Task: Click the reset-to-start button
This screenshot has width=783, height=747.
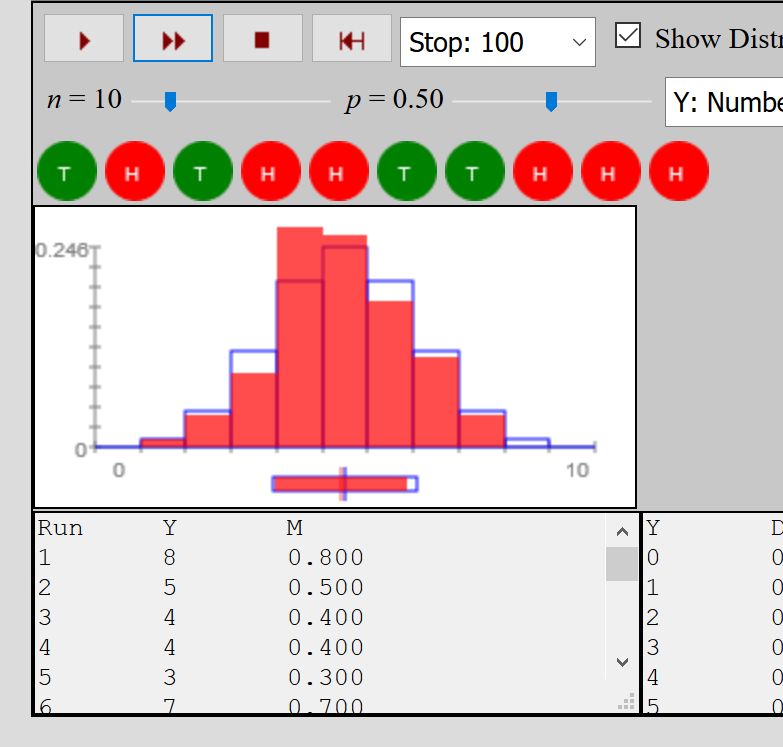Action: tap(352, 38)
